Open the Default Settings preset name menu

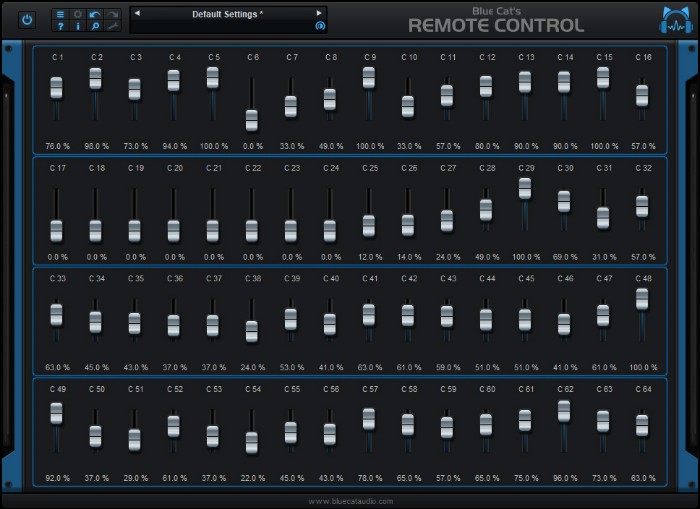tap(228, 14)
